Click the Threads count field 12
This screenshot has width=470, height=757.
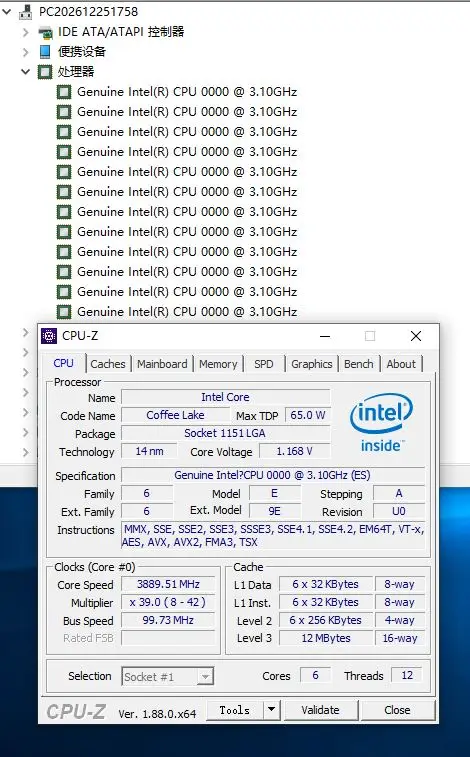[x=407, y=675]
